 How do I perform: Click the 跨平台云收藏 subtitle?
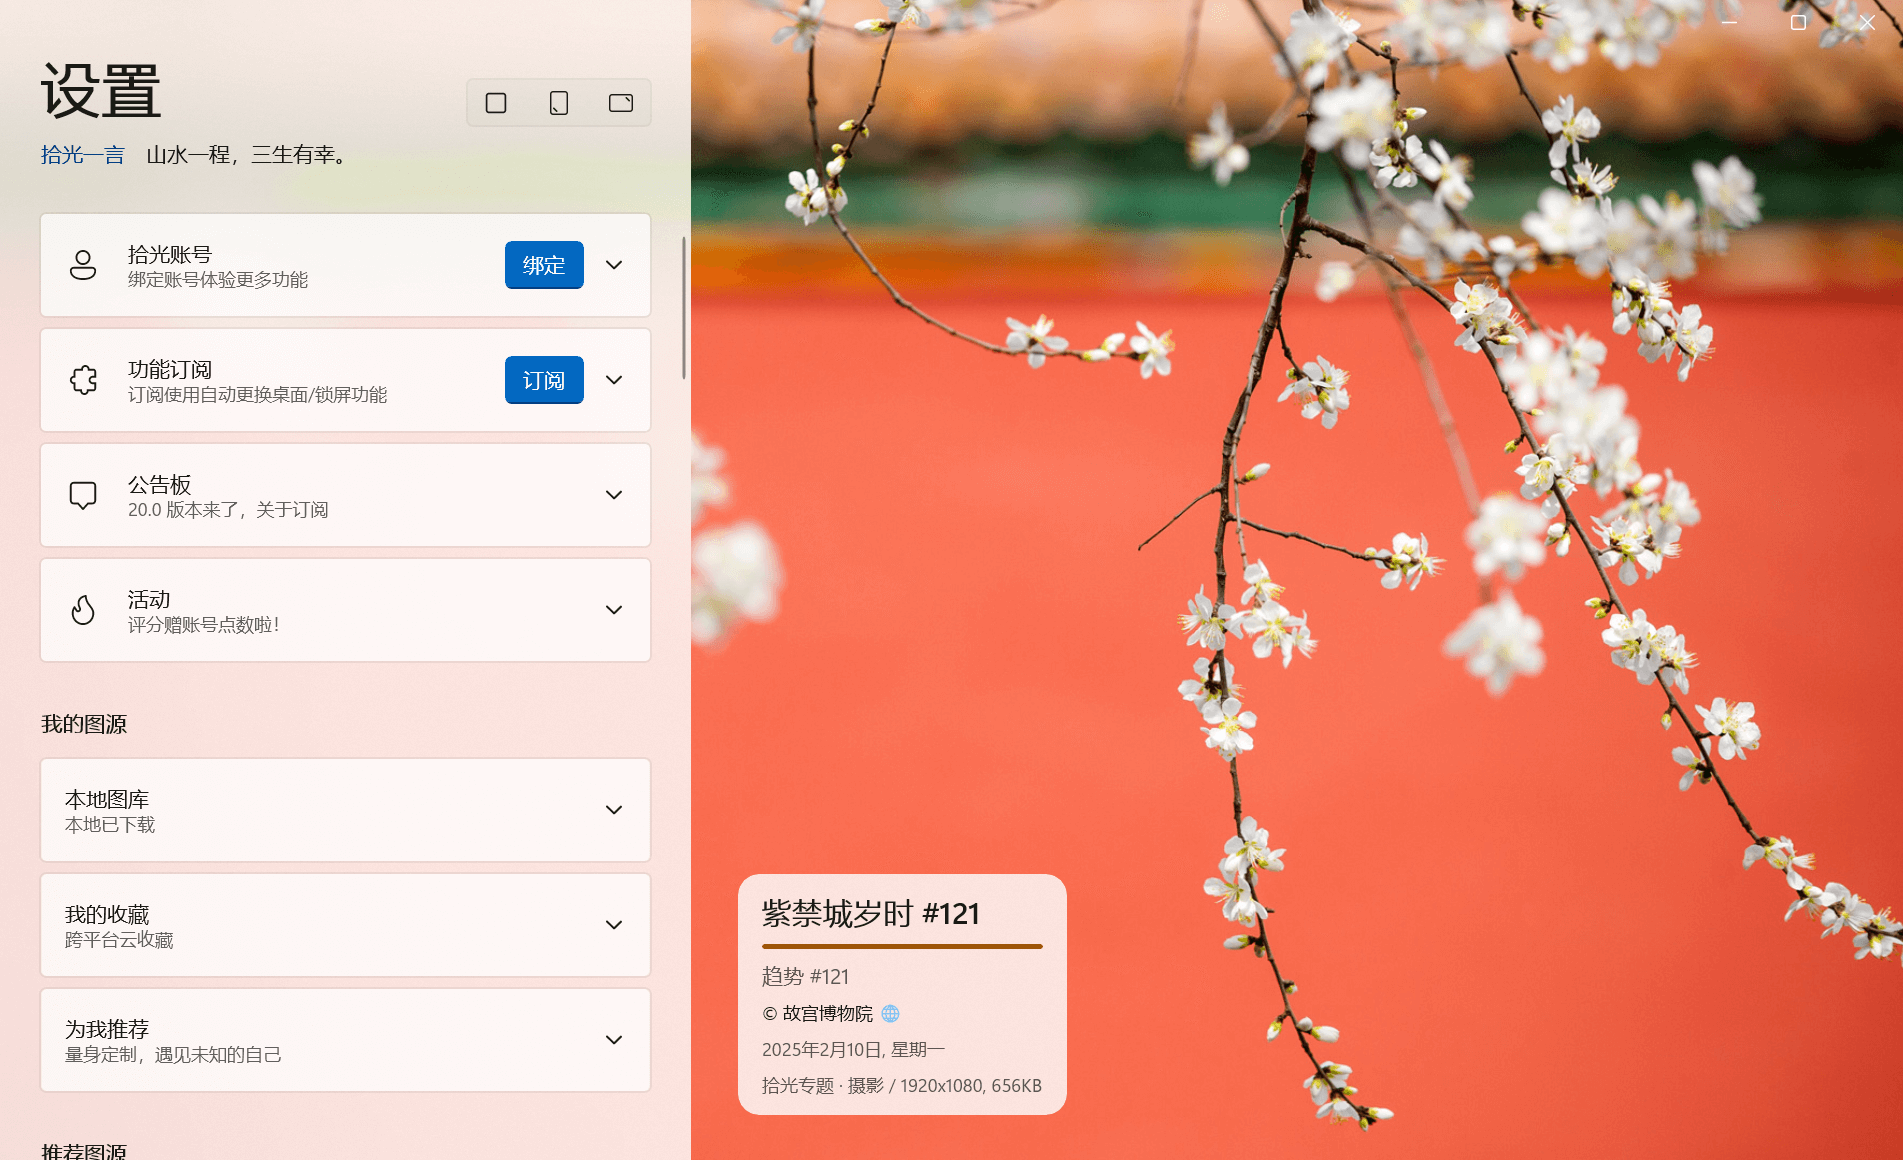coord(119,940)
